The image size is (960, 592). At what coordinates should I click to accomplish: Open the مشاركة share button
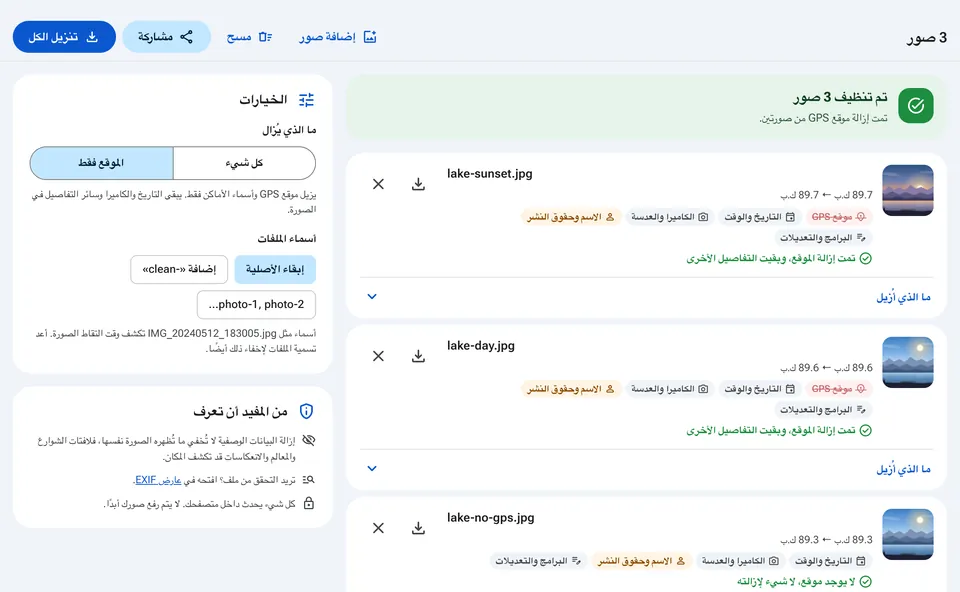pyautogui.click(x=167, y=37)
